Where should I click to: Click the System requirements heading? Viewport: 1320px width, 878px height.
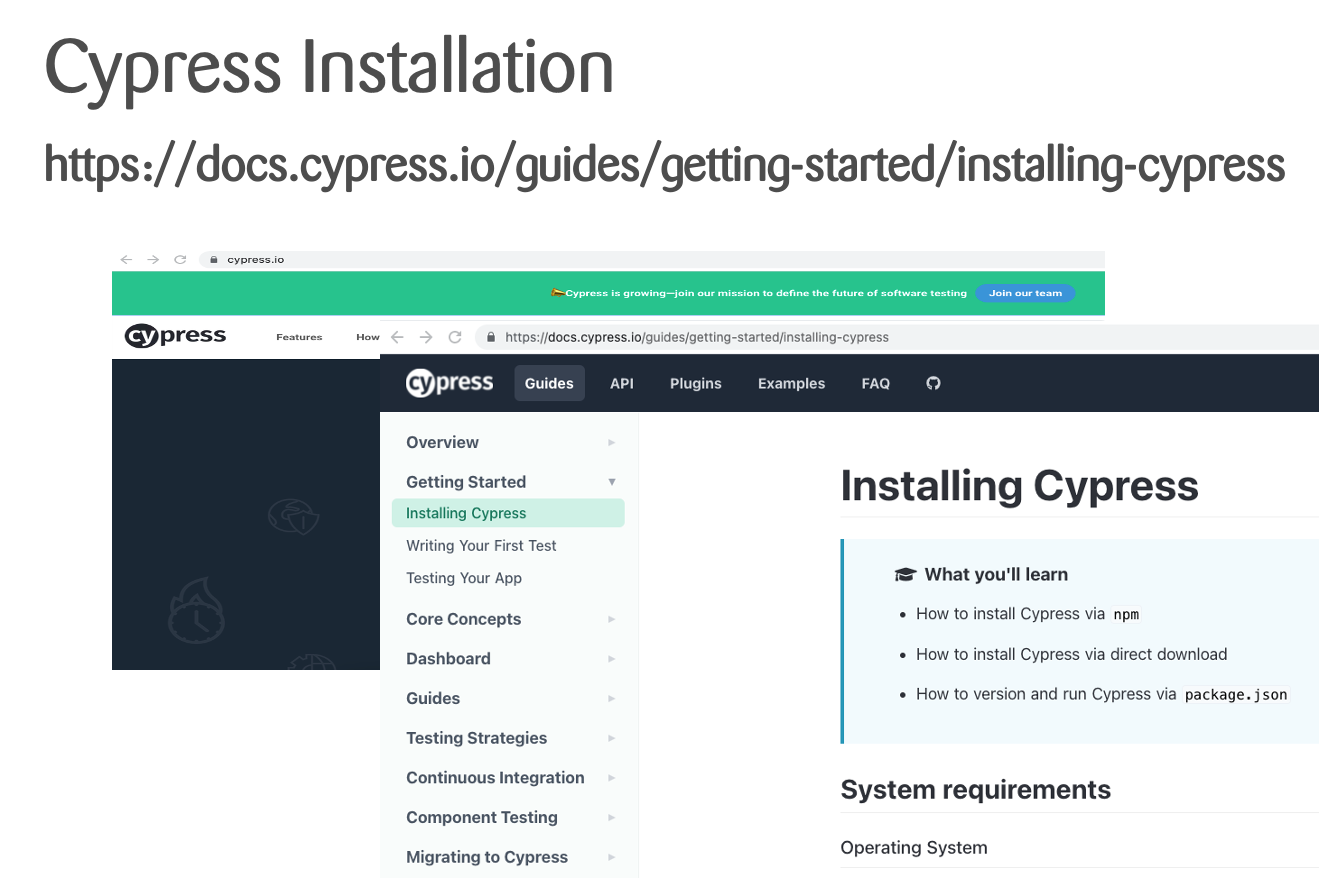(x=976, y=790)
